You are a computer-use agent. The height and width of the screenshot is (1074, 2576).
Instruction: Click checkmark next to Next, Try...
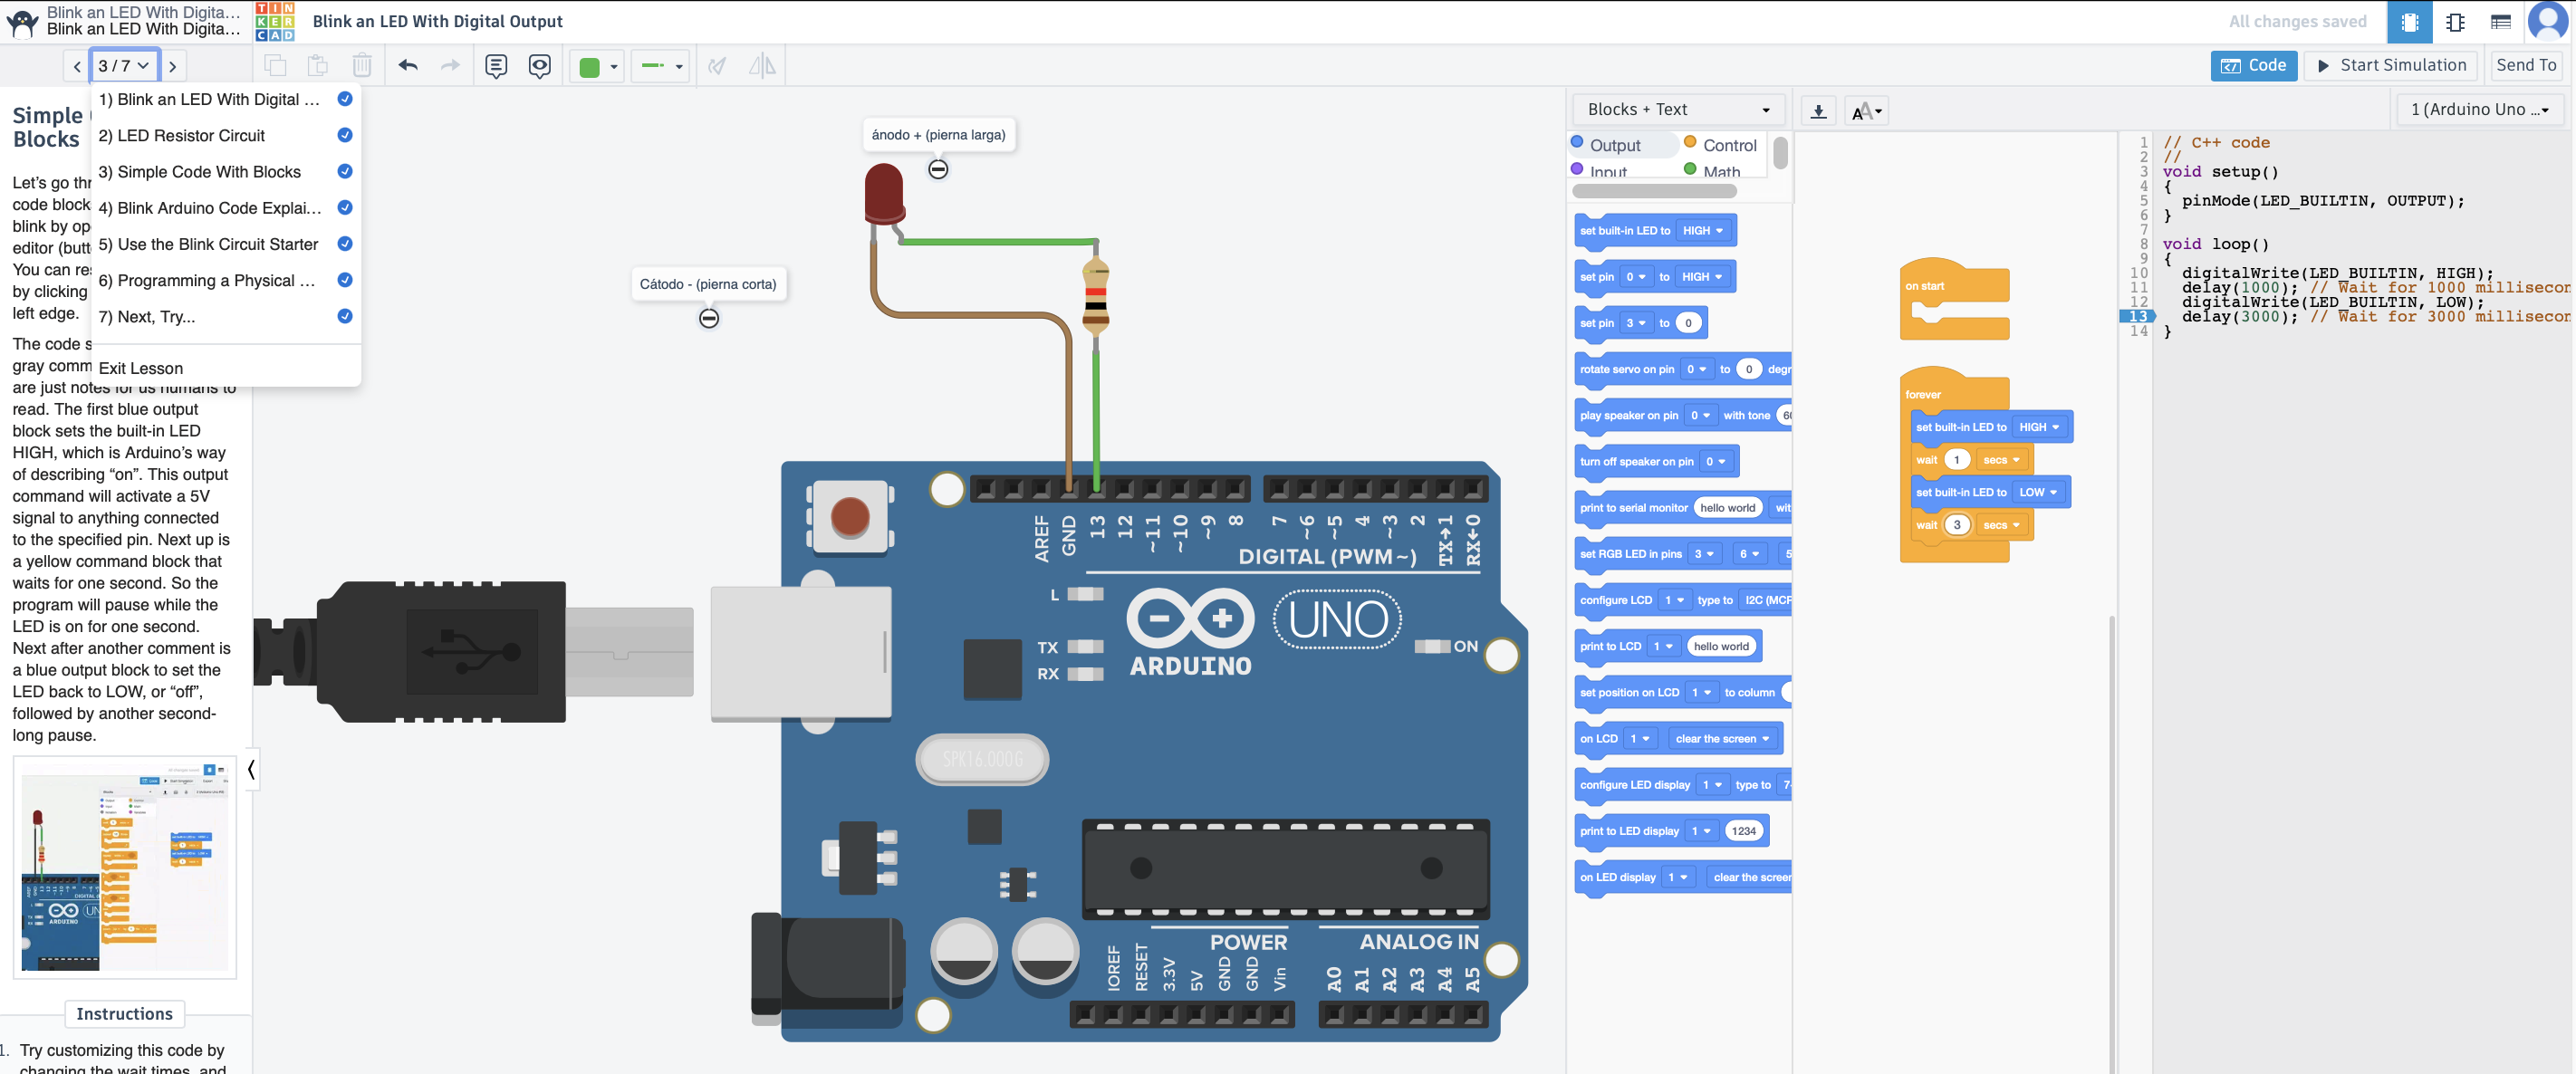pos(345,316)
